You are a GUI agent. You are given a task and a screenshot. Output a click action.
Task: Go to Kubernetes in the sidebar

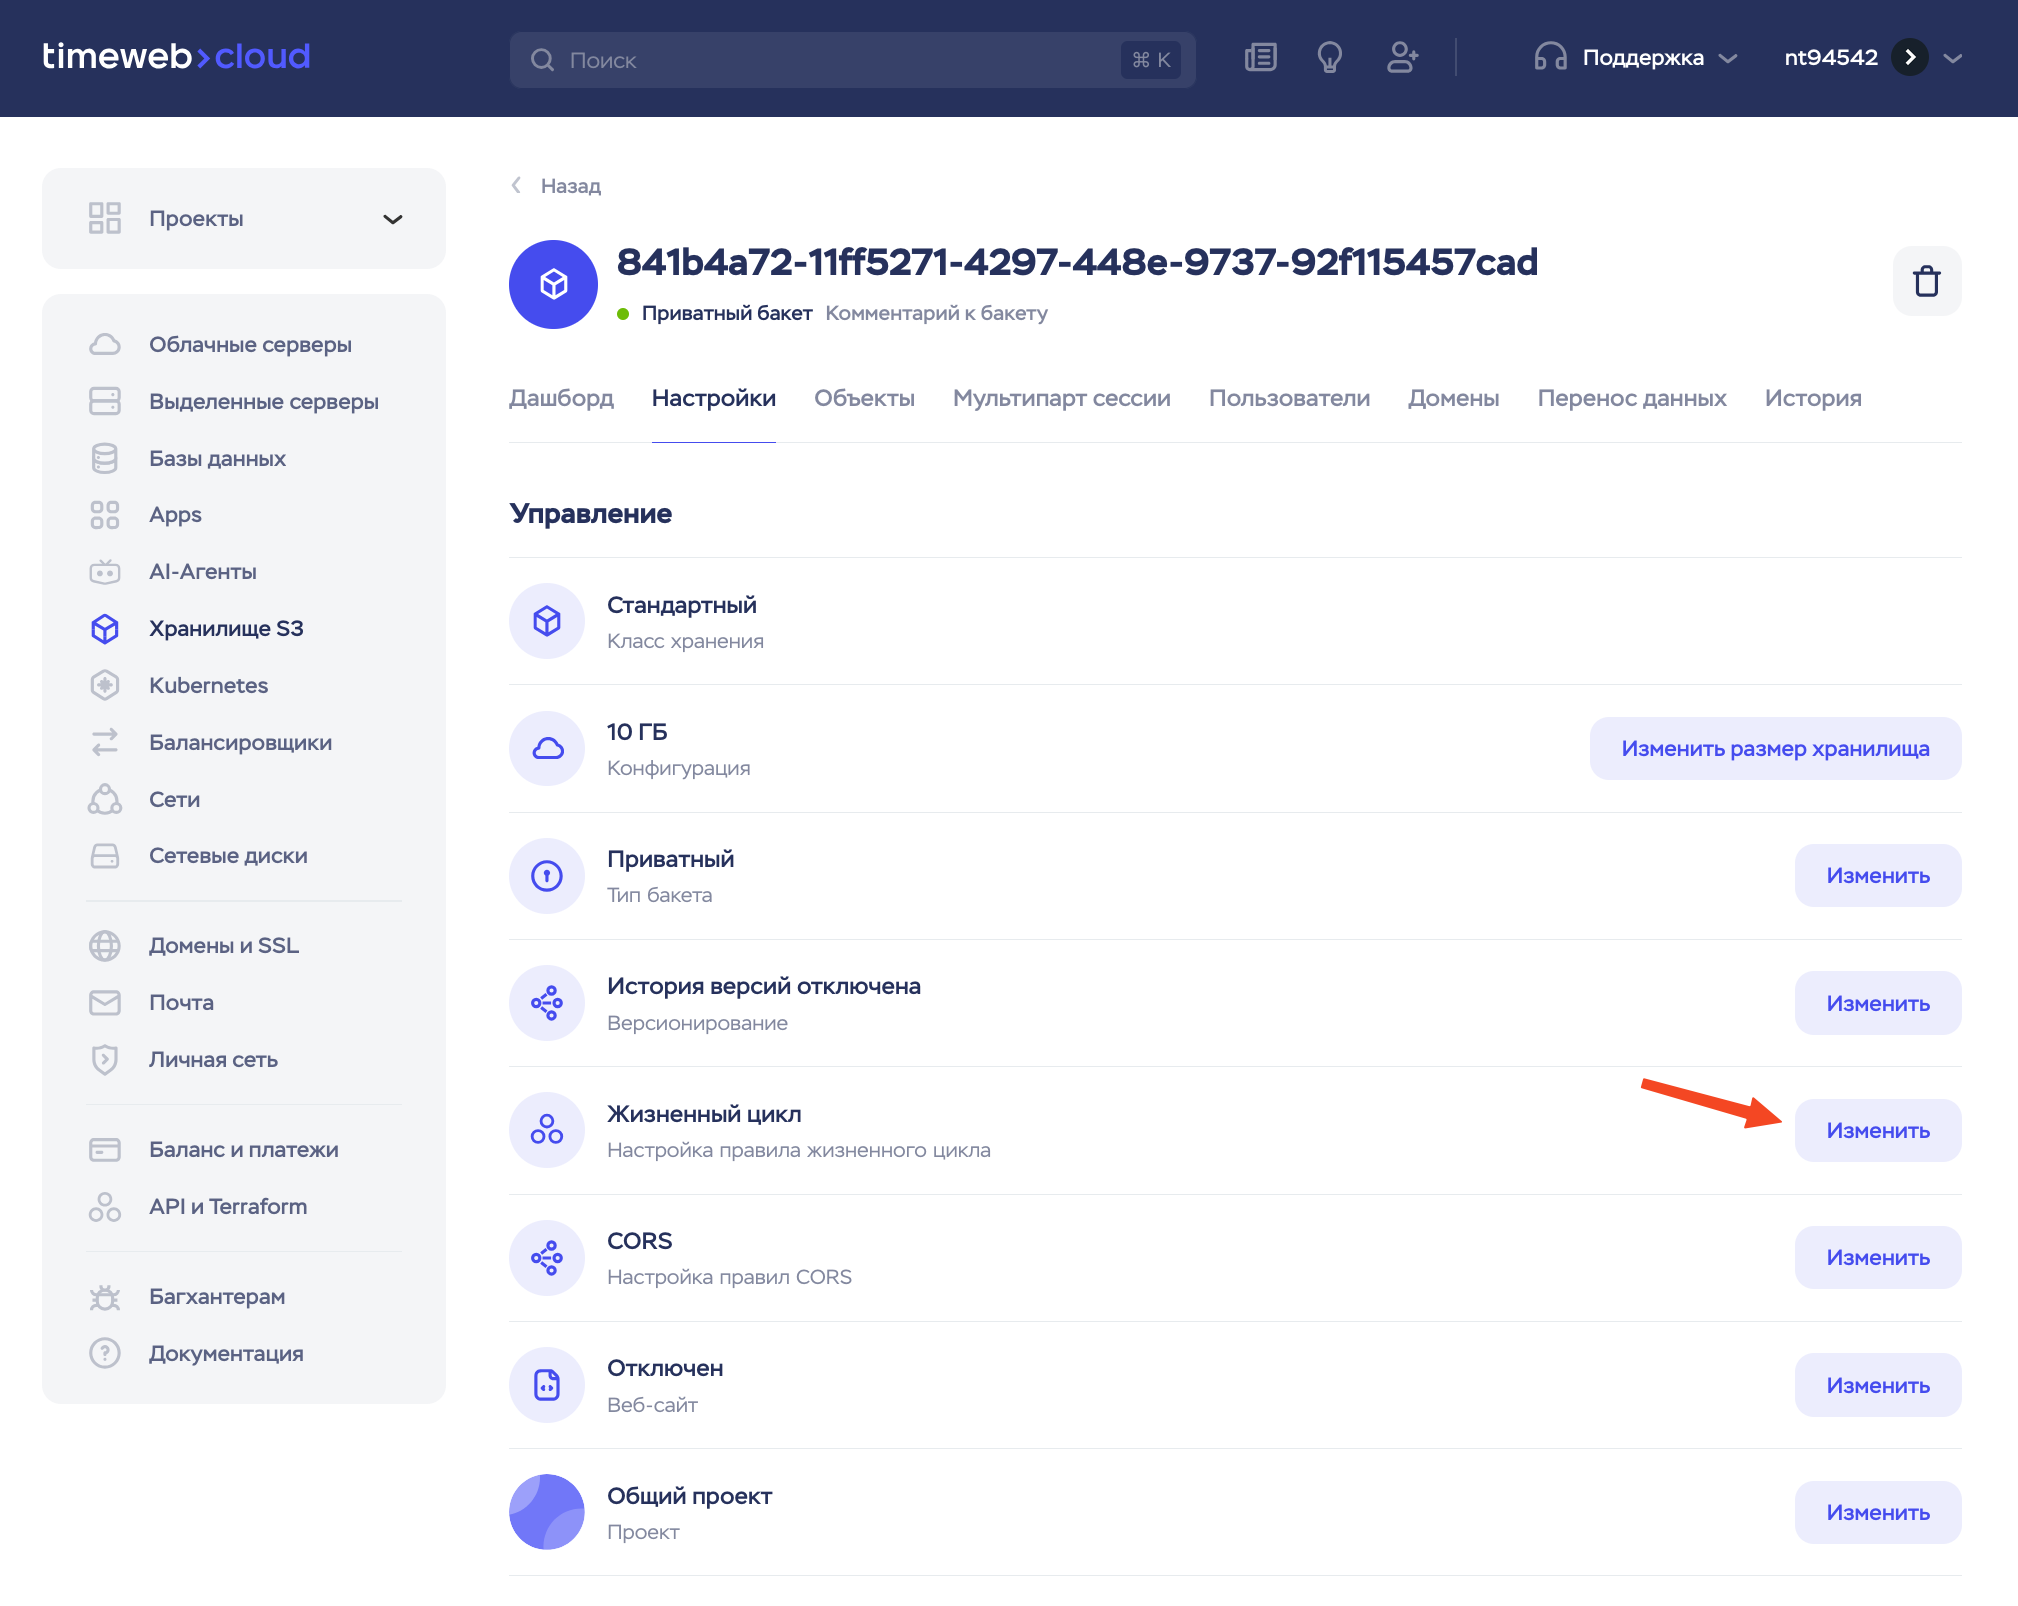click(208, 685)
